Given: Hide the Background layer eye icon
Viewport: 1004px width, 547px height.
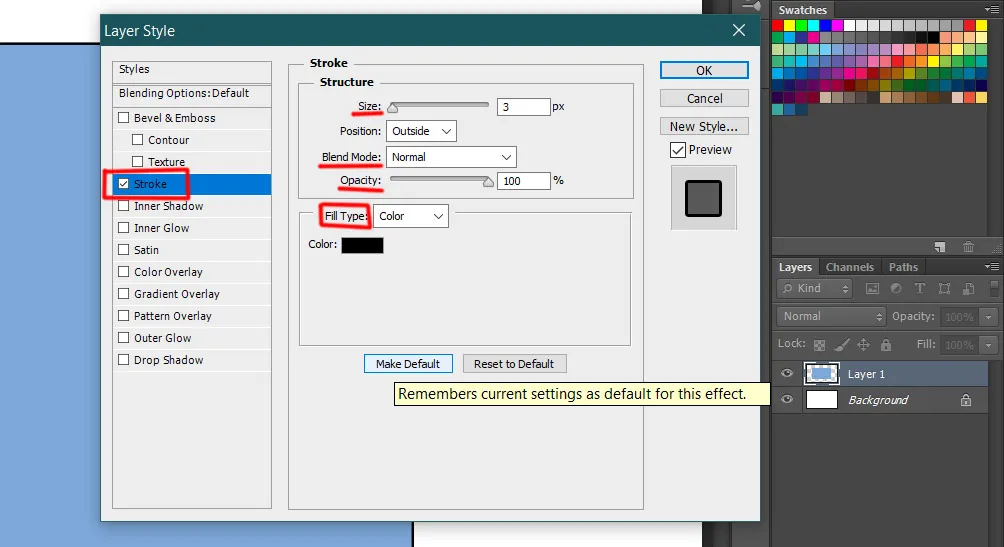Looking at the screenshot, I should point(787,400).
